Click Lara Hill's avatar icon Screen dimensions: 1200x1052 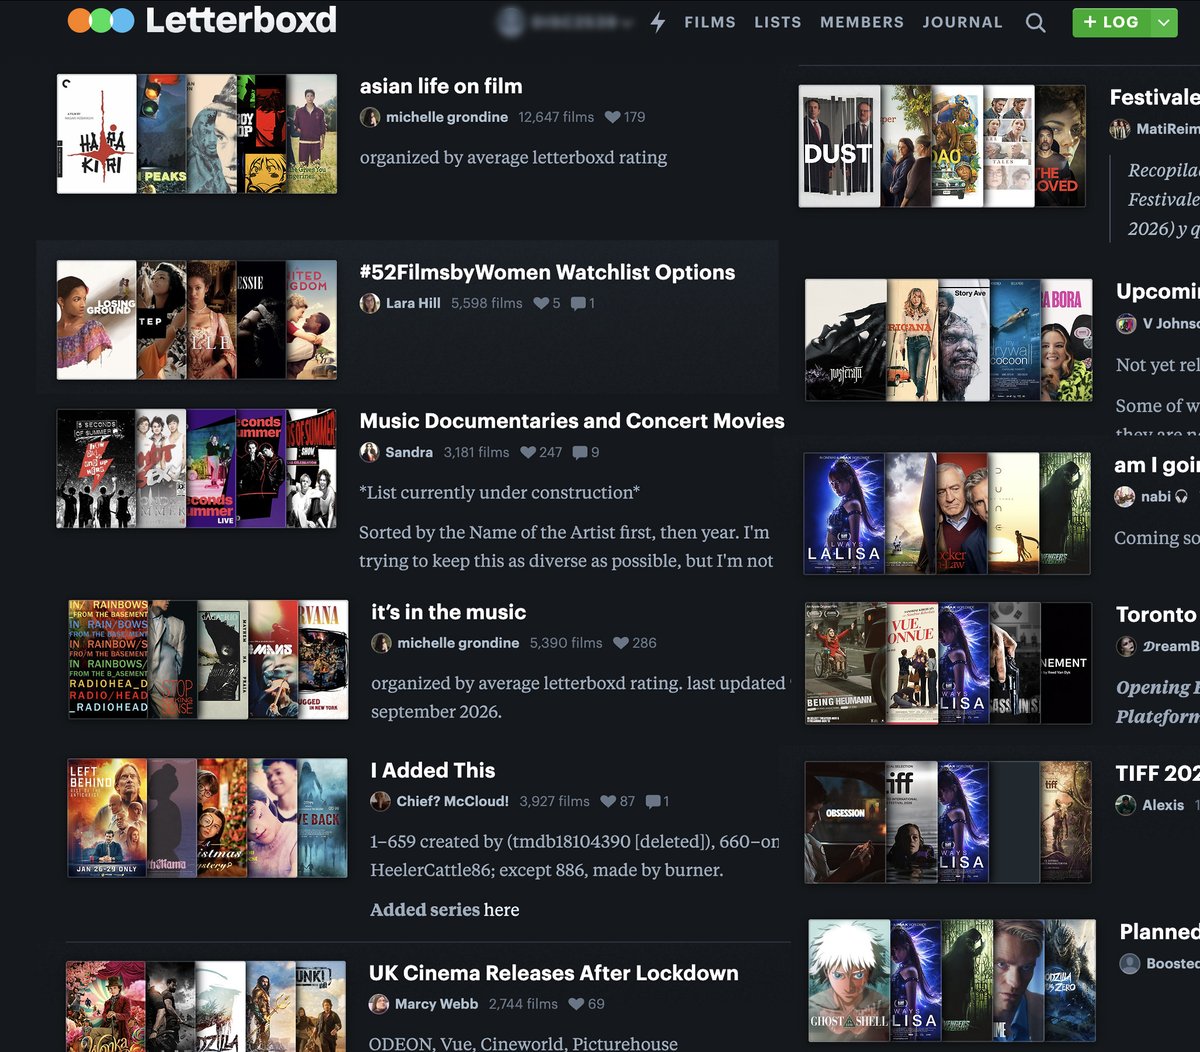370,303
